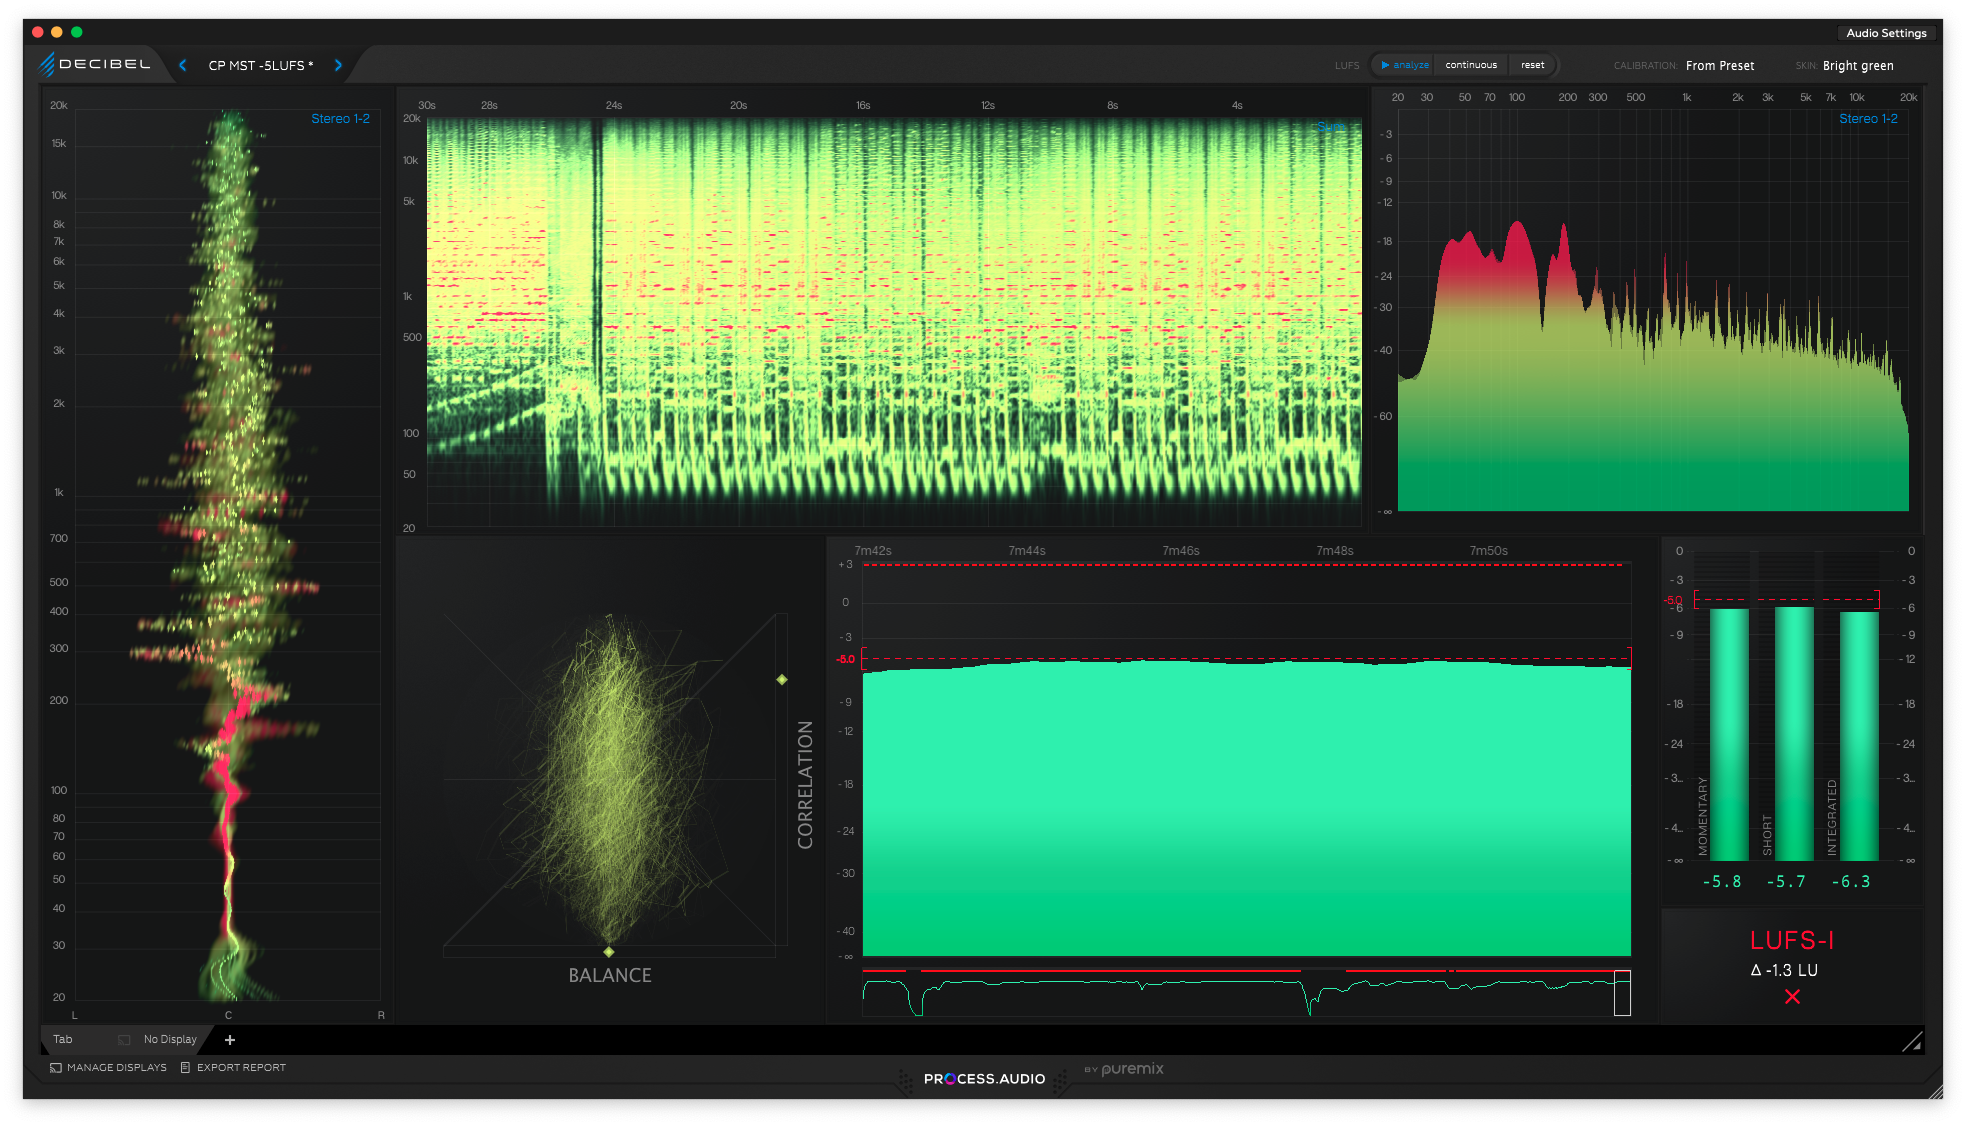Click the window resize corner icon
Viewport: 1966px width, 1126px height.
click(x=1912, y=1042)
